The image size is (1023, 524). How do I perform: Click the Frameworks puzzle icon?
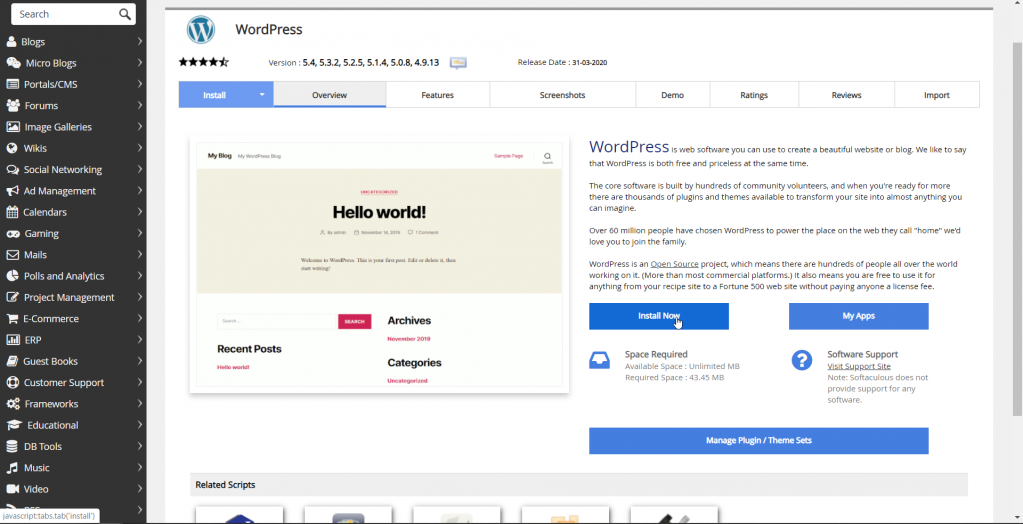[x=12, y=404]
